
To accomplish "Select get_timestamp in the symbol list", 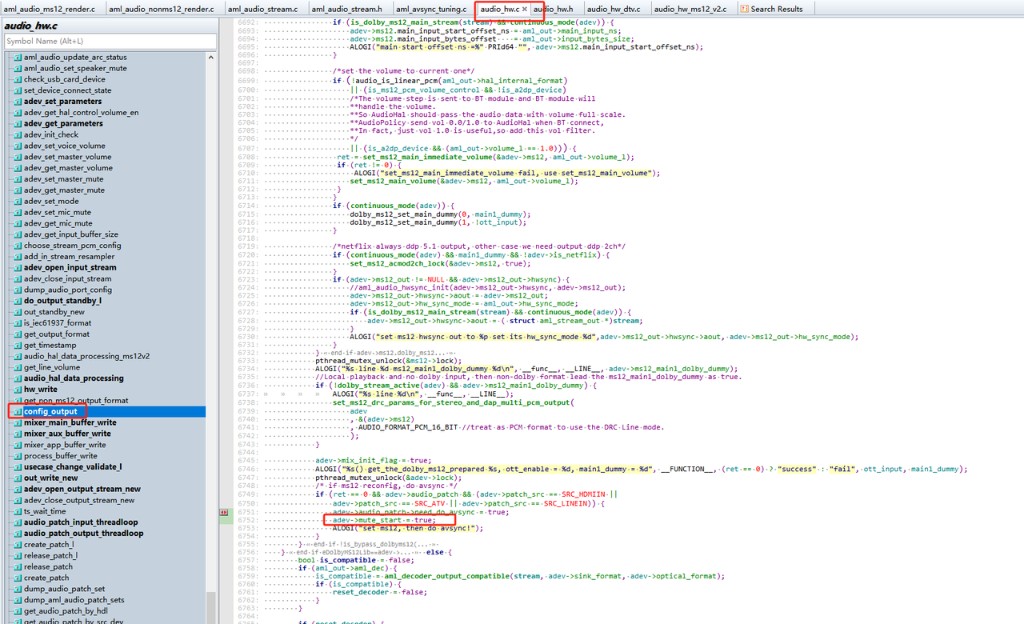I will tap(50, 346).
